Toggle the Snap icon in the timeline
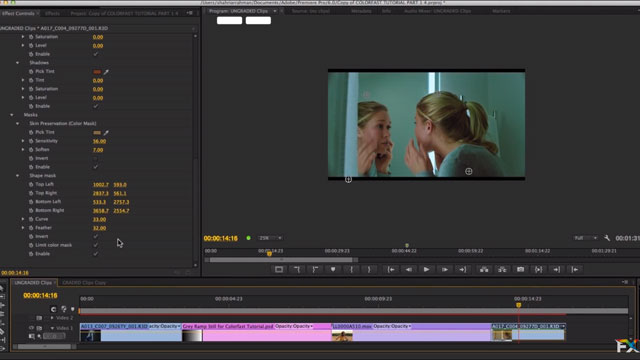The image size is (640, 360). [53, 309]
